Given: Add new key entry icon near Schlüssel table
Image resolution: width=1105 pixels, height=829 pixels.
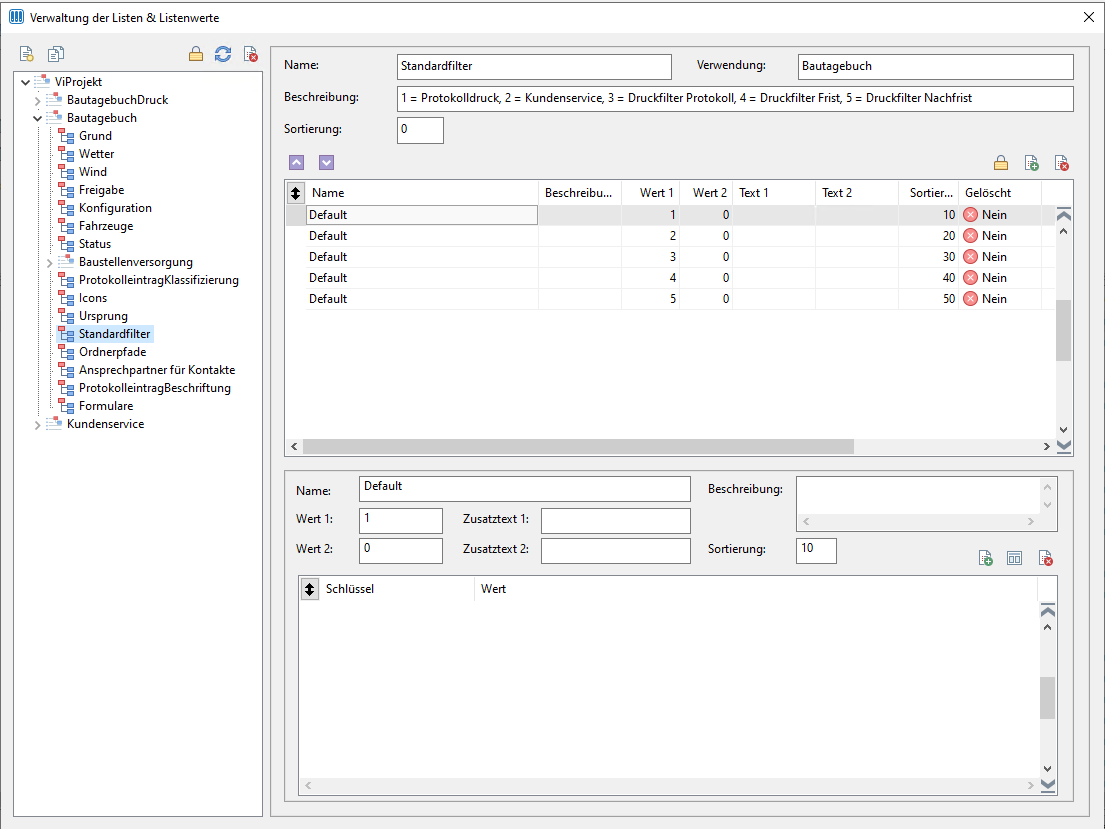Looking at the screenshot, I should coord(986,559).
